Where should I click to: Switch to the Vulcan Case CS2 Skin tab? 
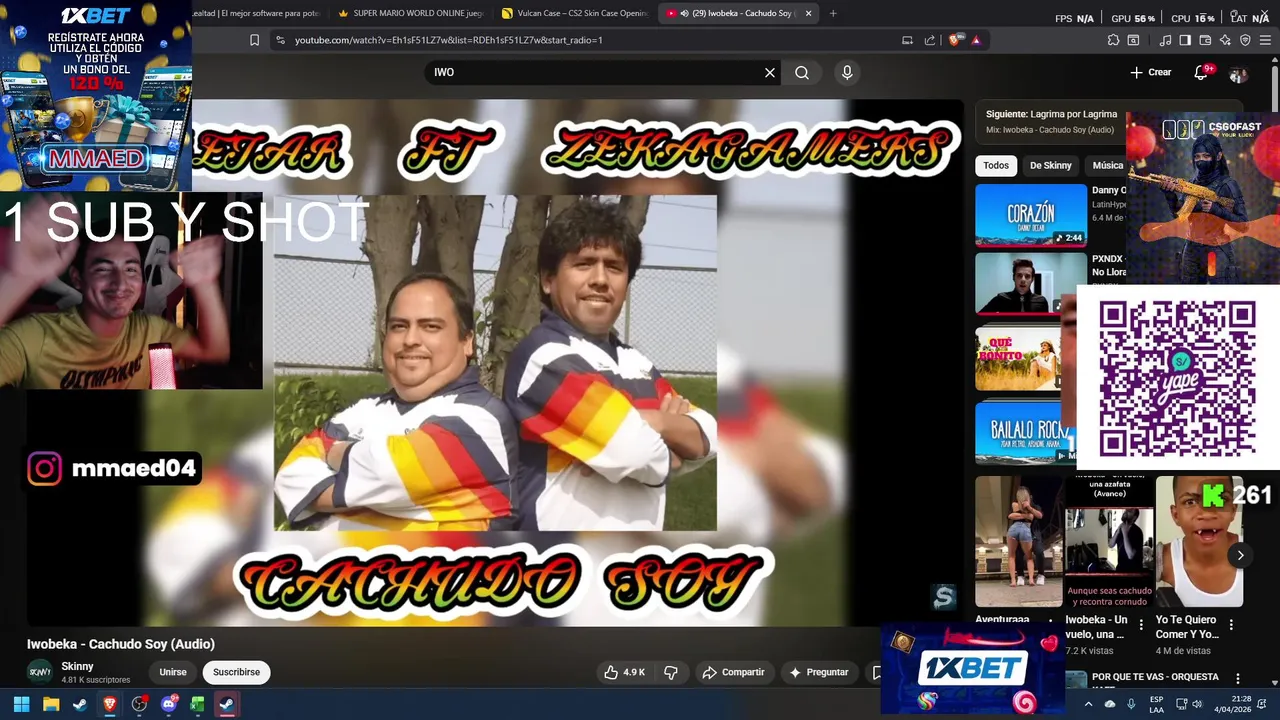574,13
